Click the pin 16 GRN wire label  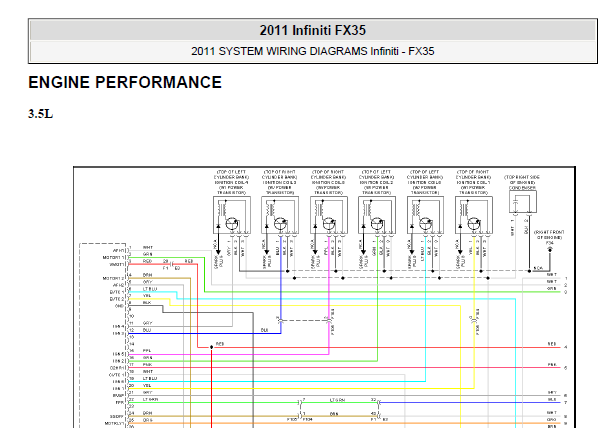click(x=148, y=358)
